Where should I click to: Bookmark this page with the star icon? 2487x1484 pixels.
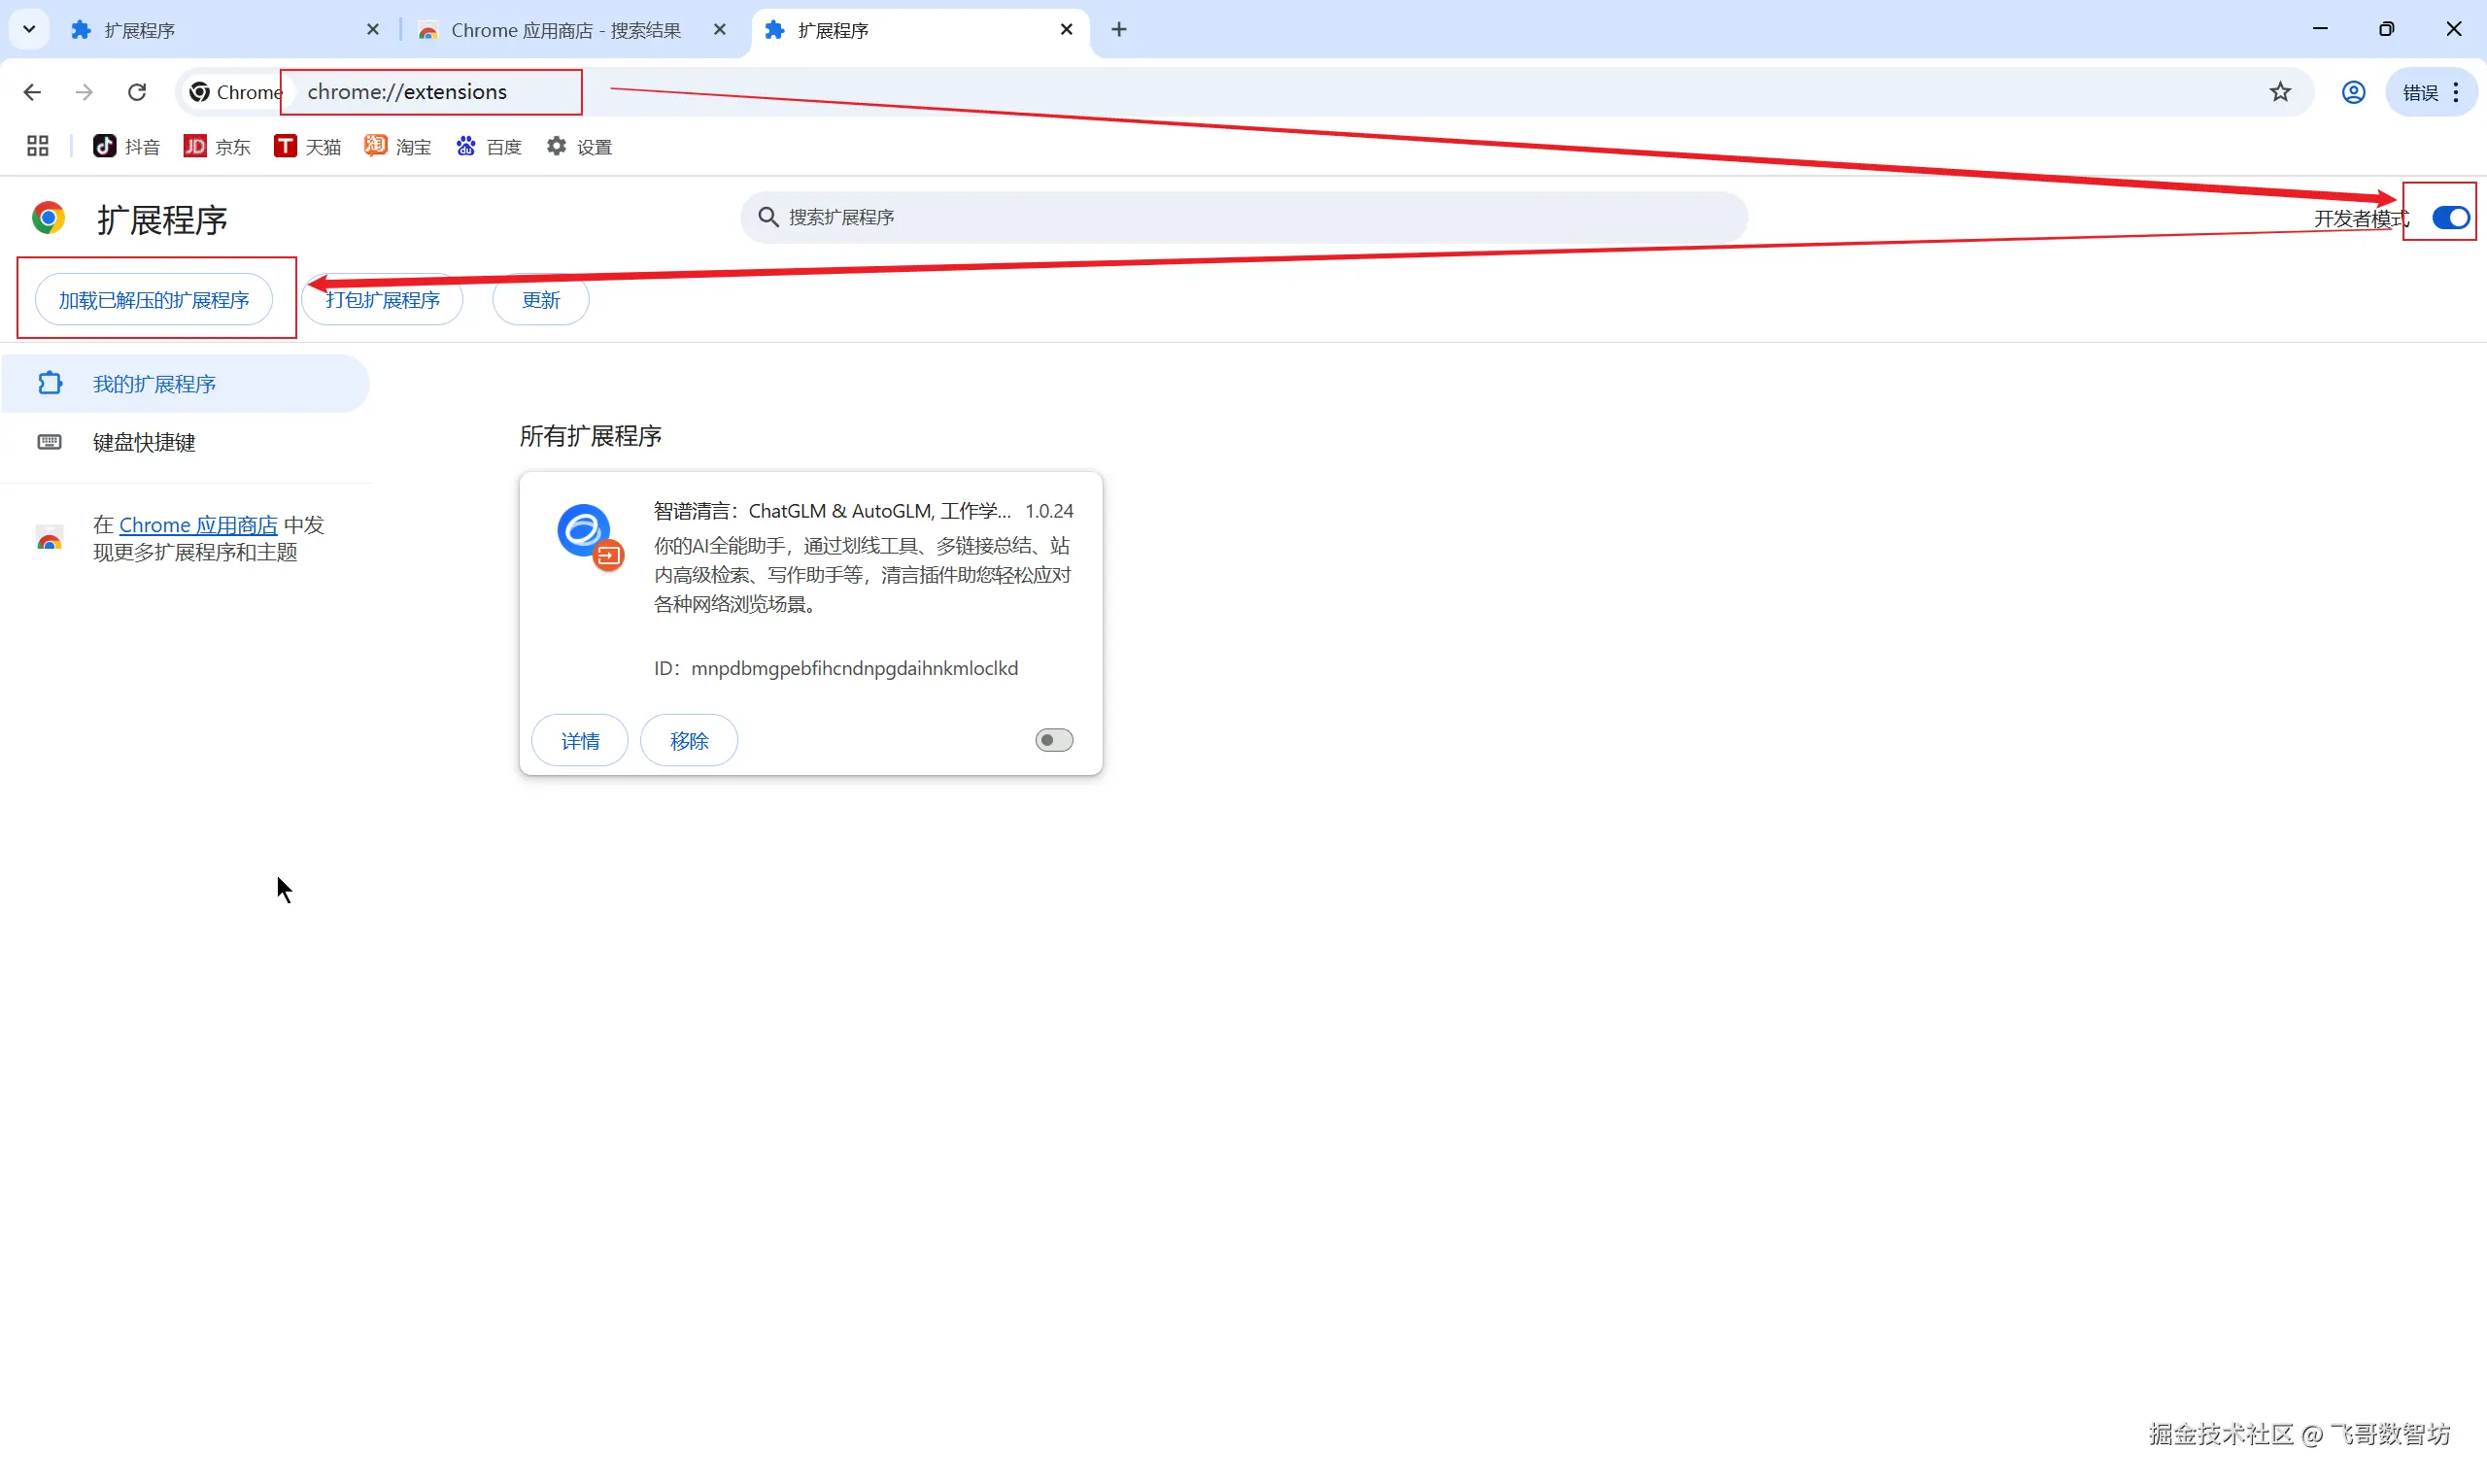2280,92
